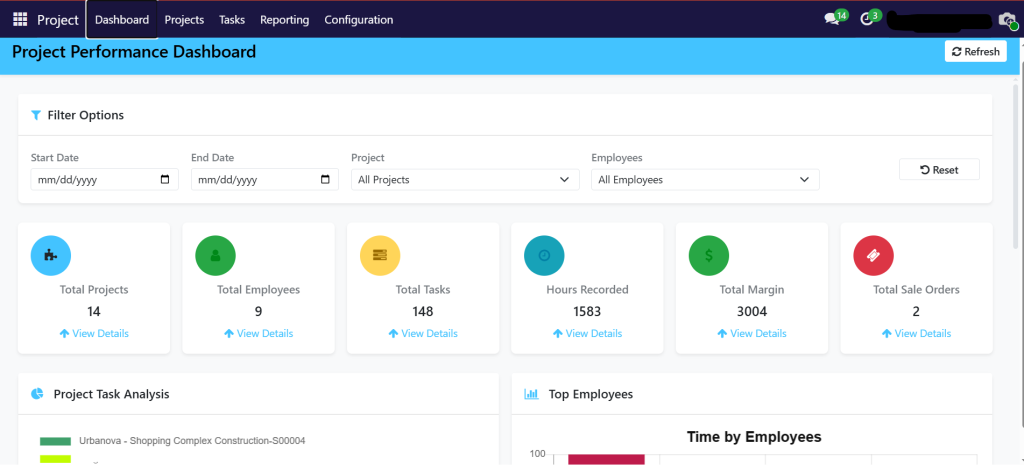Click the Total Projects value 14
The width and height of the screenshot is (1024, 465).
point(93,312)
